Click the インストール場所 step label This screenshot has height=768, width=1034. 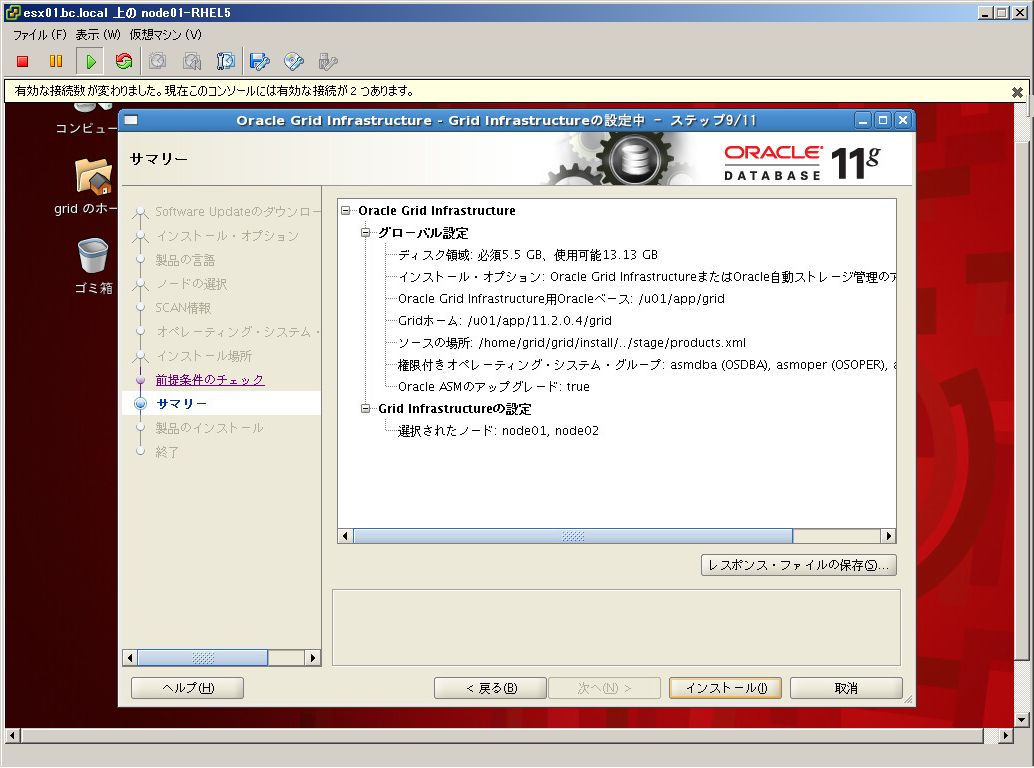(x=204, y=356)
